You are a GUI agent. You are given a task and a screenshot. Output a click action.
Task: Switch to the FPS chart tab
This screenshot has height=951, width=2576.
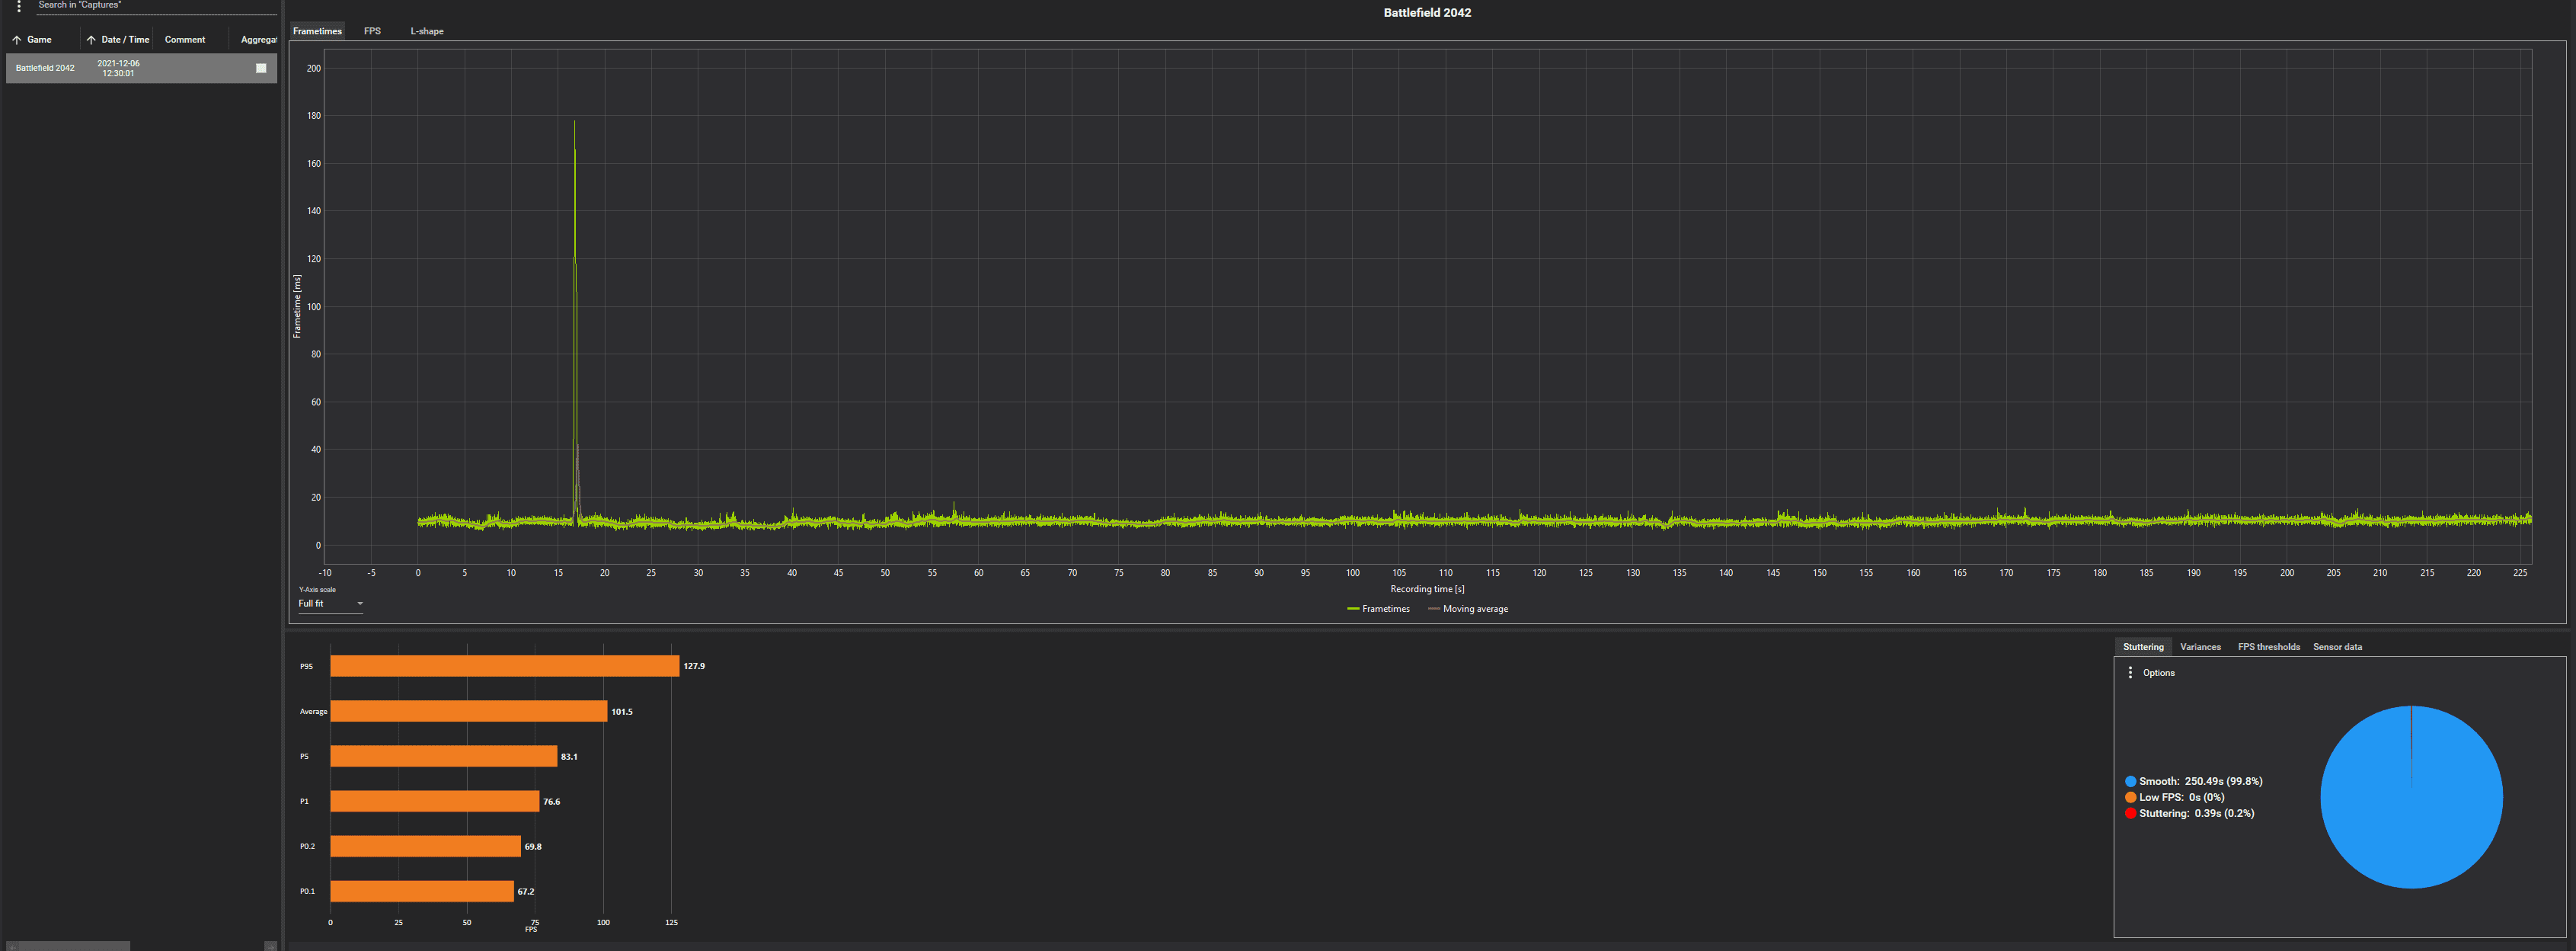pyautogui.click(x=372, y=31)
